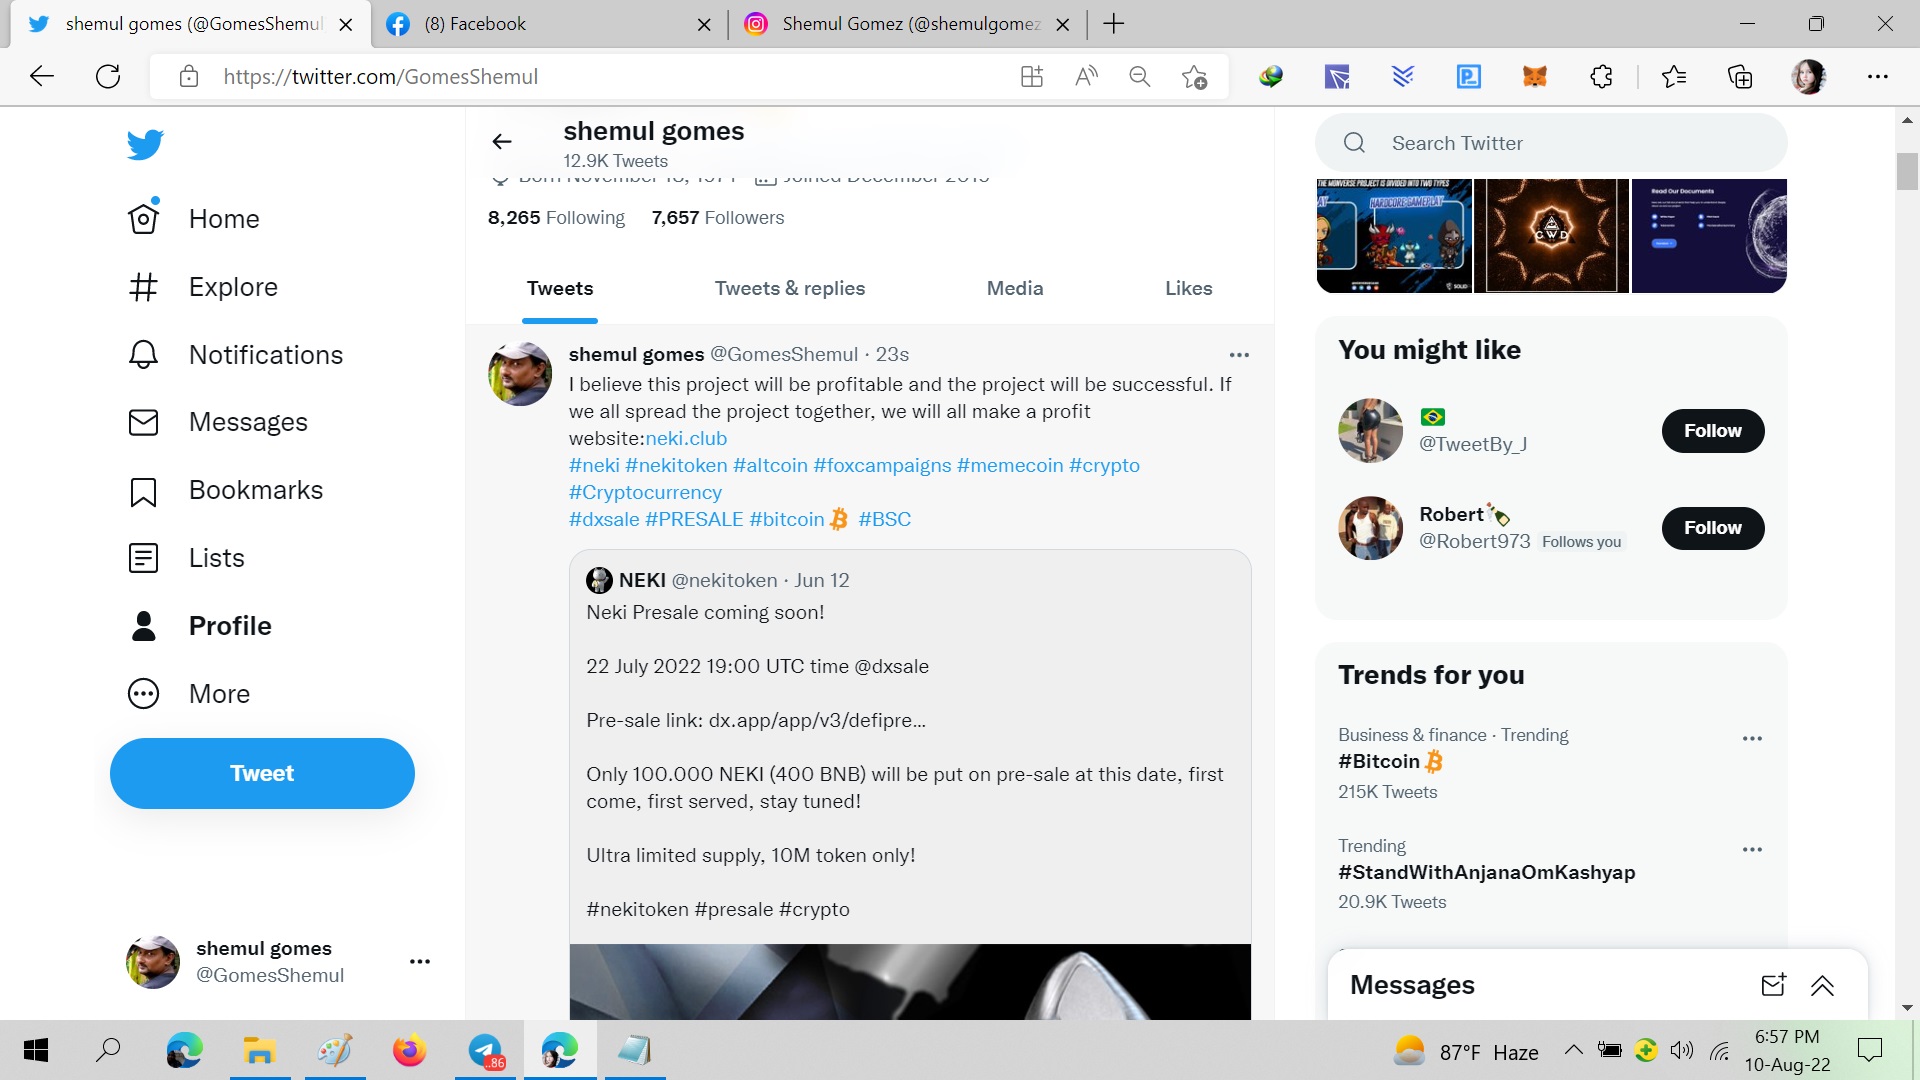Follow @TweetBy_J
Image resolution: width=1920 pixels, height=1080 pixels.
1713,431
